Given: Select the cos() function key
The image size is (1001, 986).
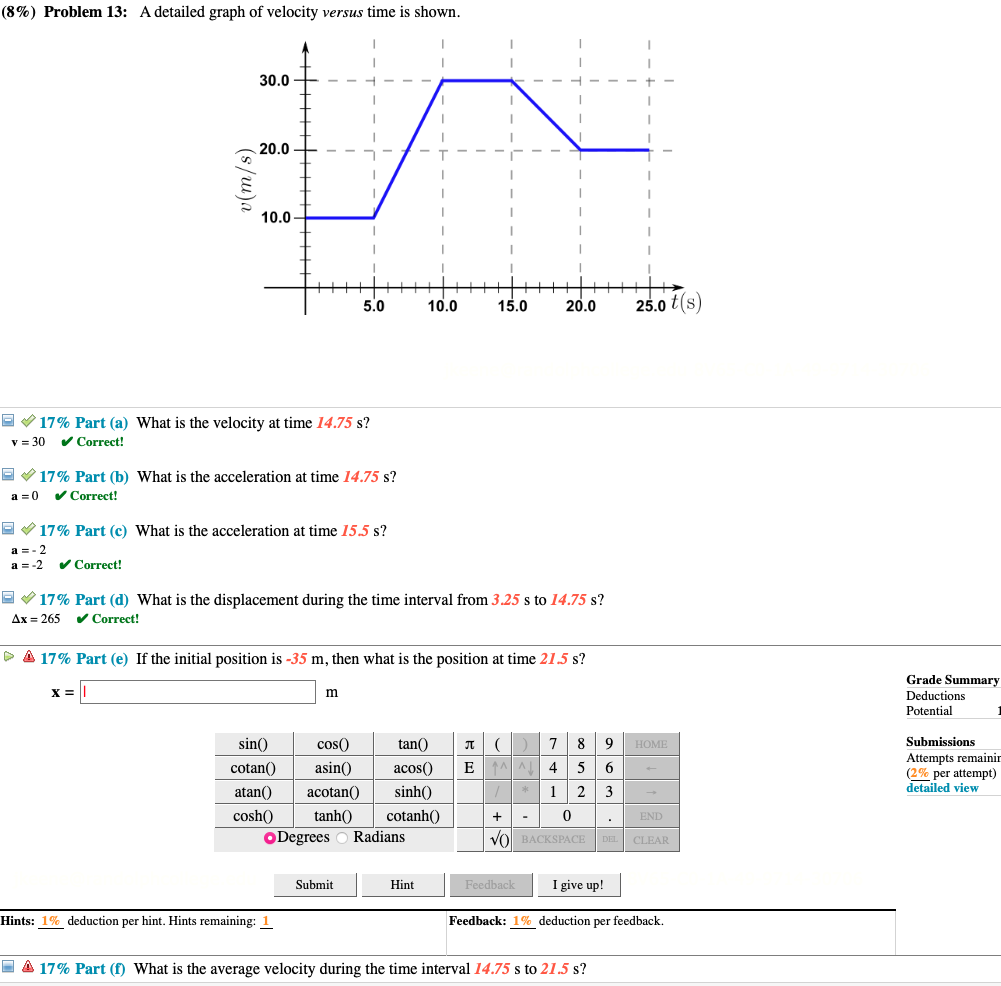Looking at the screenshot, I should point(333,744).
